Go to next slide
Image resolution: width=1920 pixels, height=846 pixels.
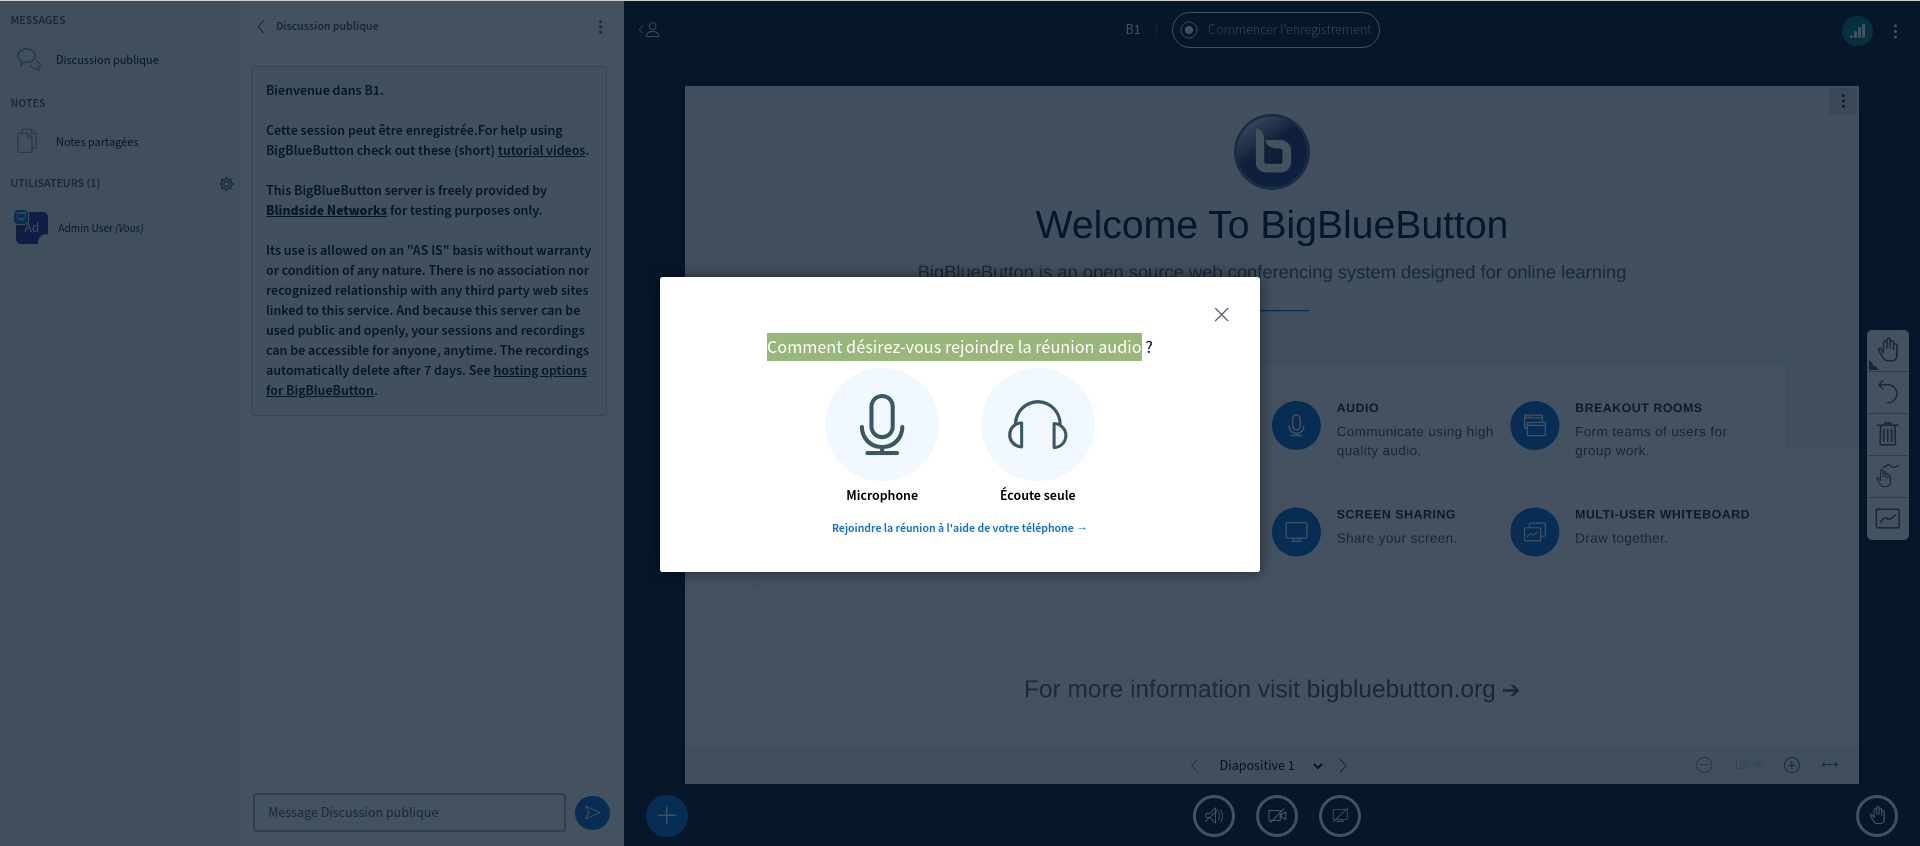tap(1343, 766)
